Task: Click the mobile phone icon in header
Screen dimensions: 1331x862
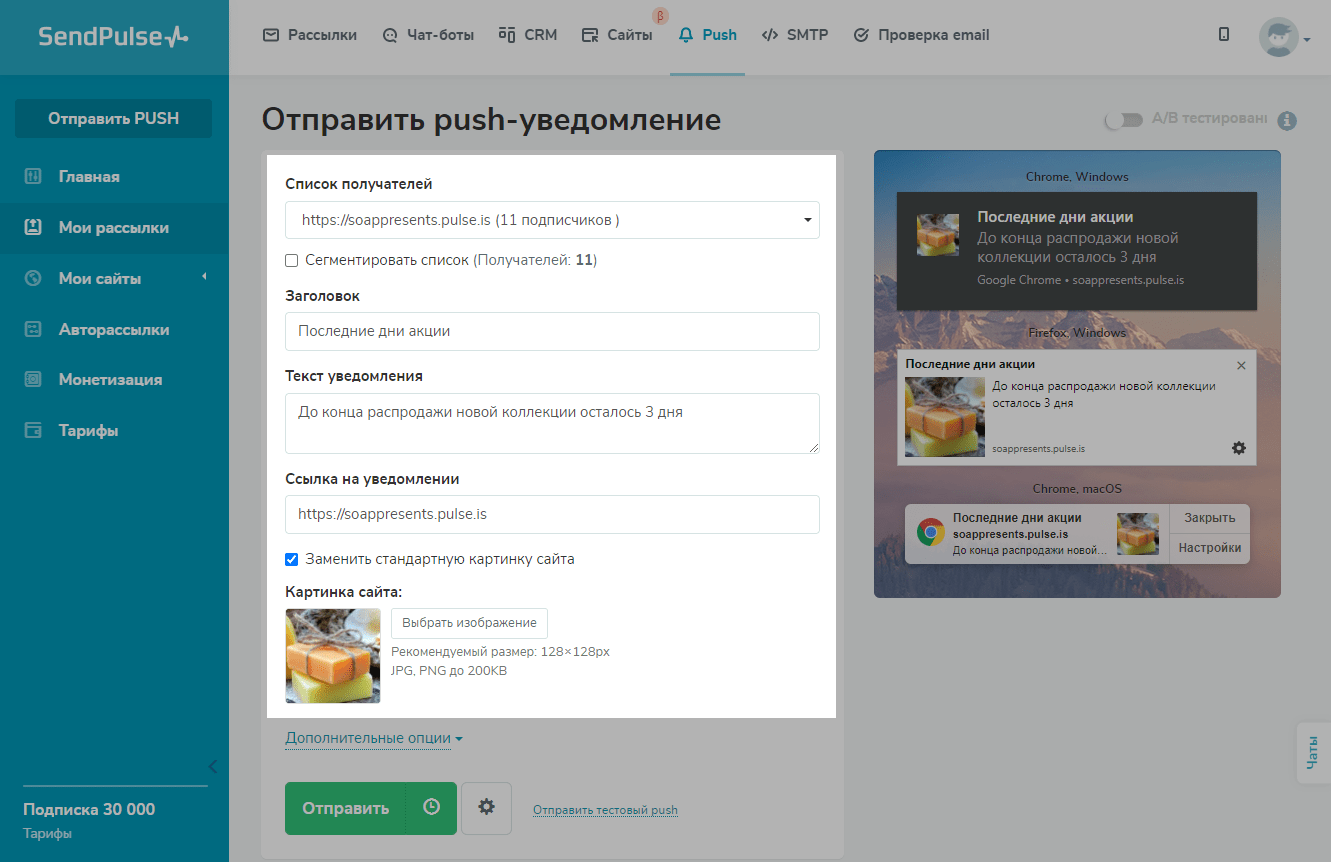Action: pos(1224,35)
